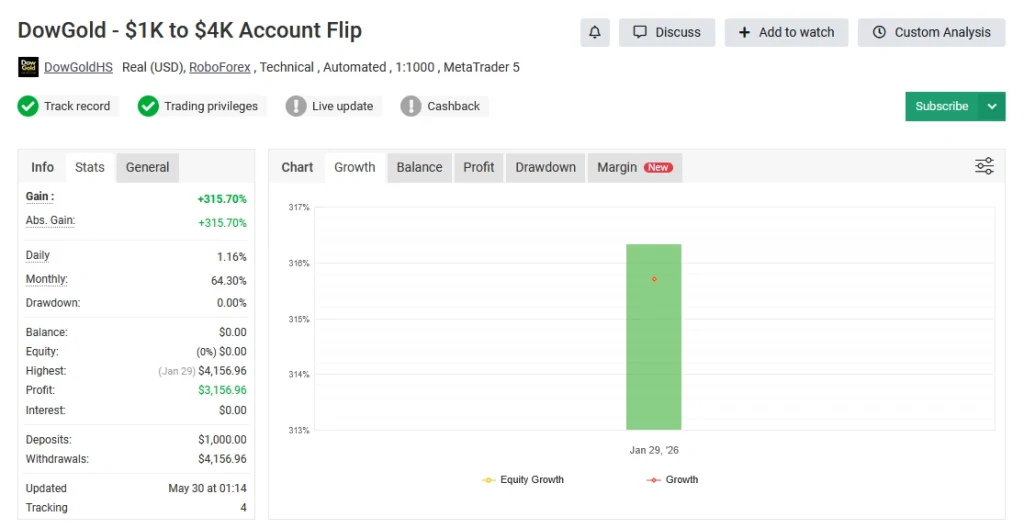Select the Margin chart tab
Viewport: 1024px width, 528px height.
pyautogui.click(x=635, y=167)
